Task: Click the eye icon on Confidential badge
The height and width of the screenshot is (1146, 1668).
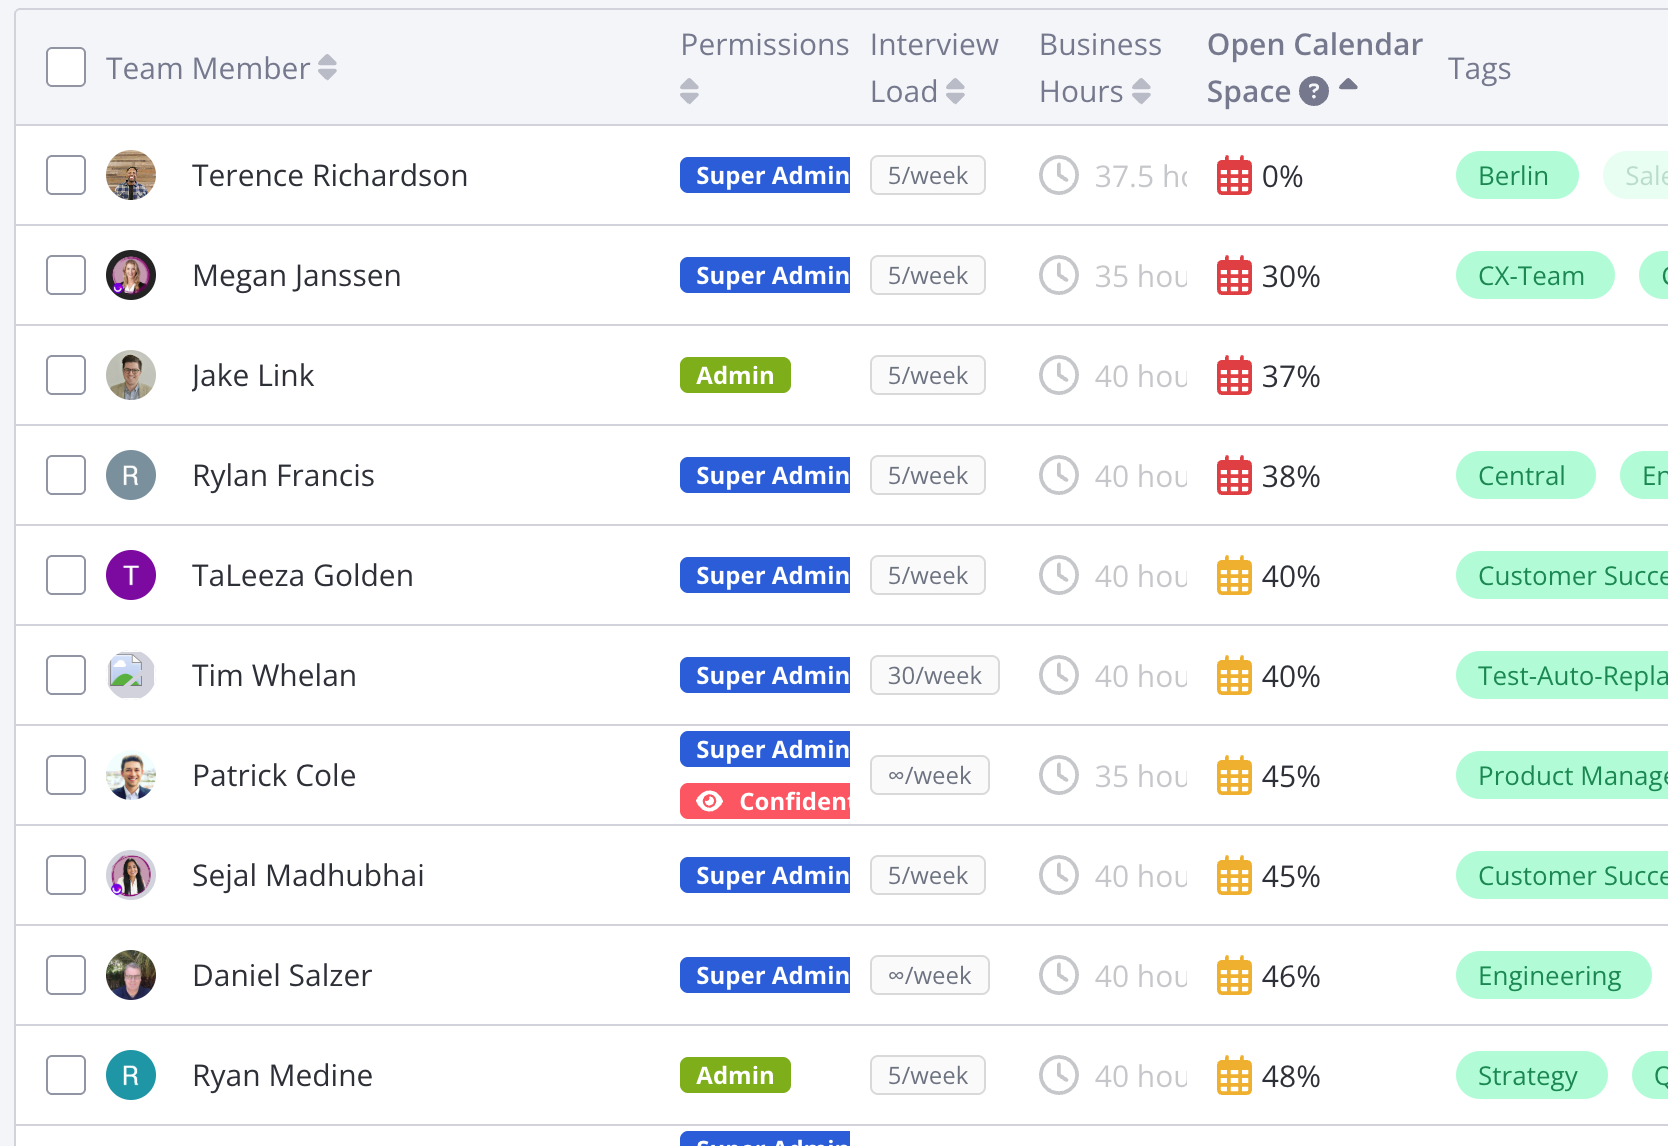Action: [710, 801]
